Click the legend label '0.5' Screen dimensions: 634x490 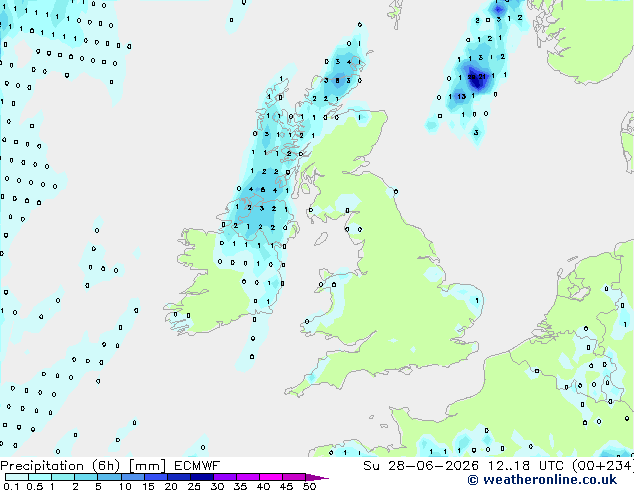[x=34, y=486]
